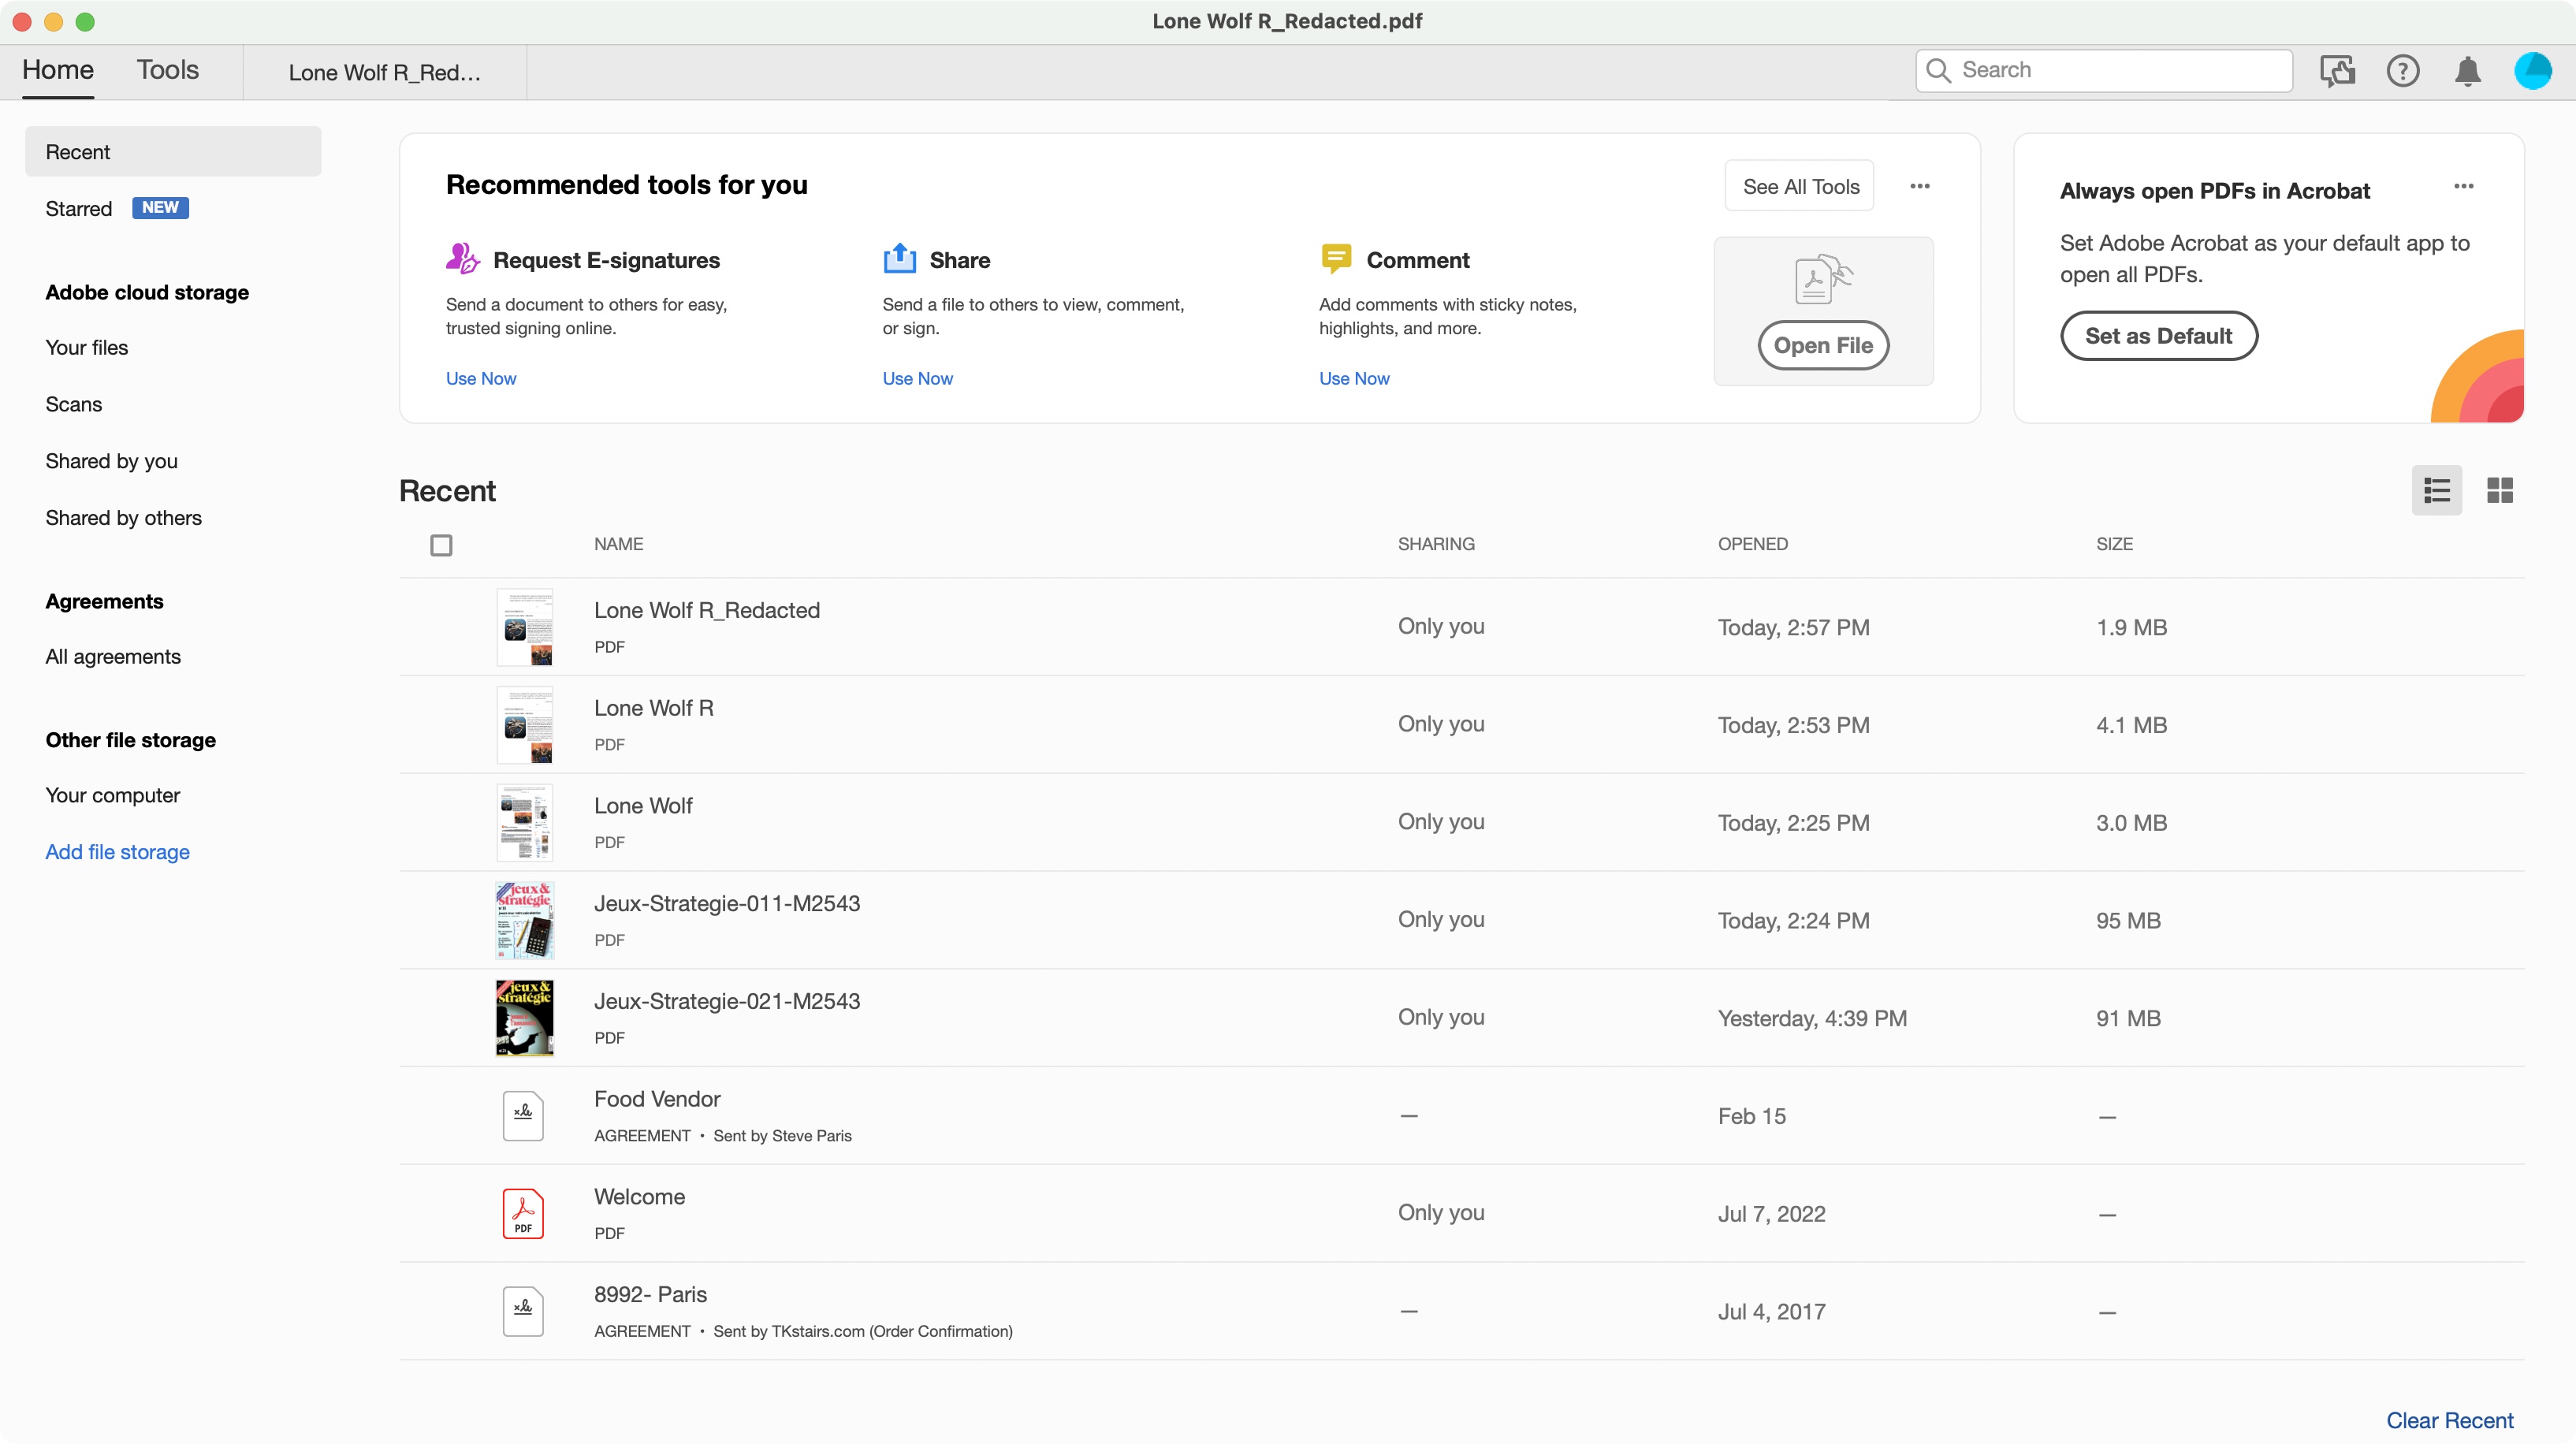Open the Lone Wolf R_Red... document tab
The width and height of the screenshot is (2576, 1444).
385,72
